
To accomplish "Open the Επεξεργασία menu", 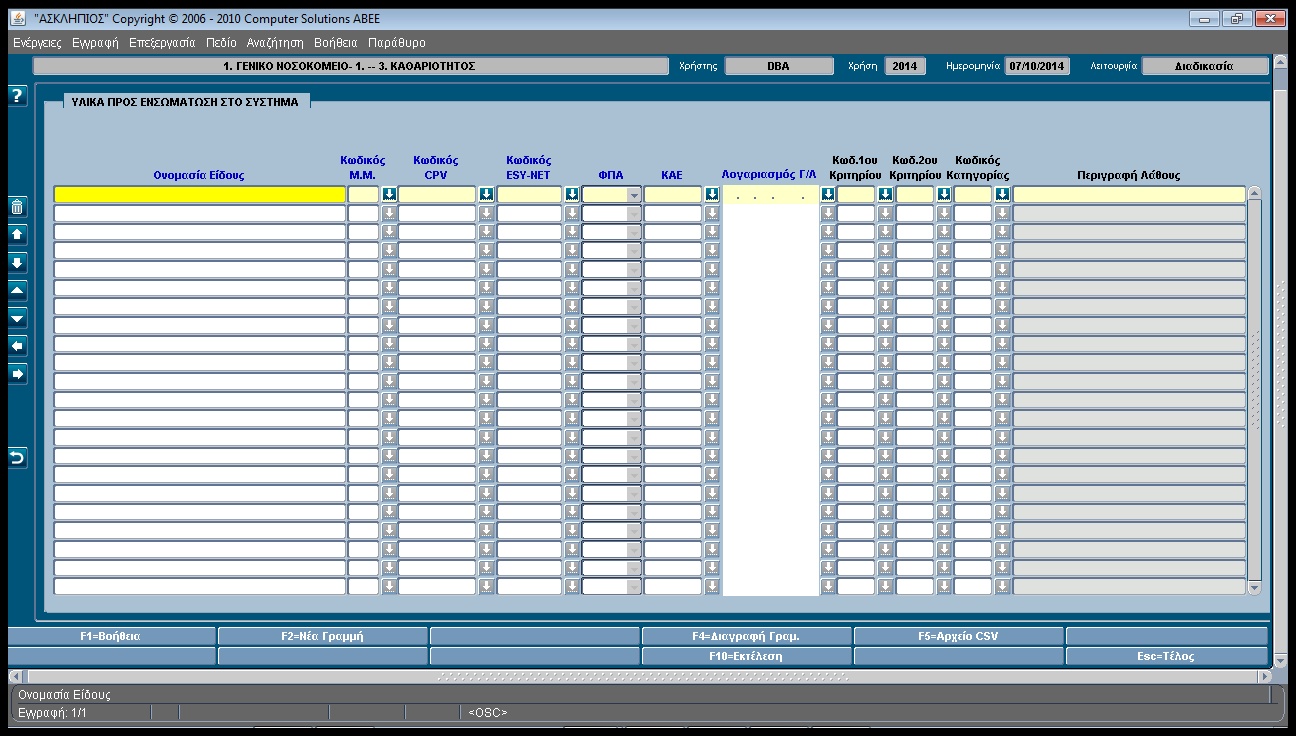I will click(x=162, y=43).
